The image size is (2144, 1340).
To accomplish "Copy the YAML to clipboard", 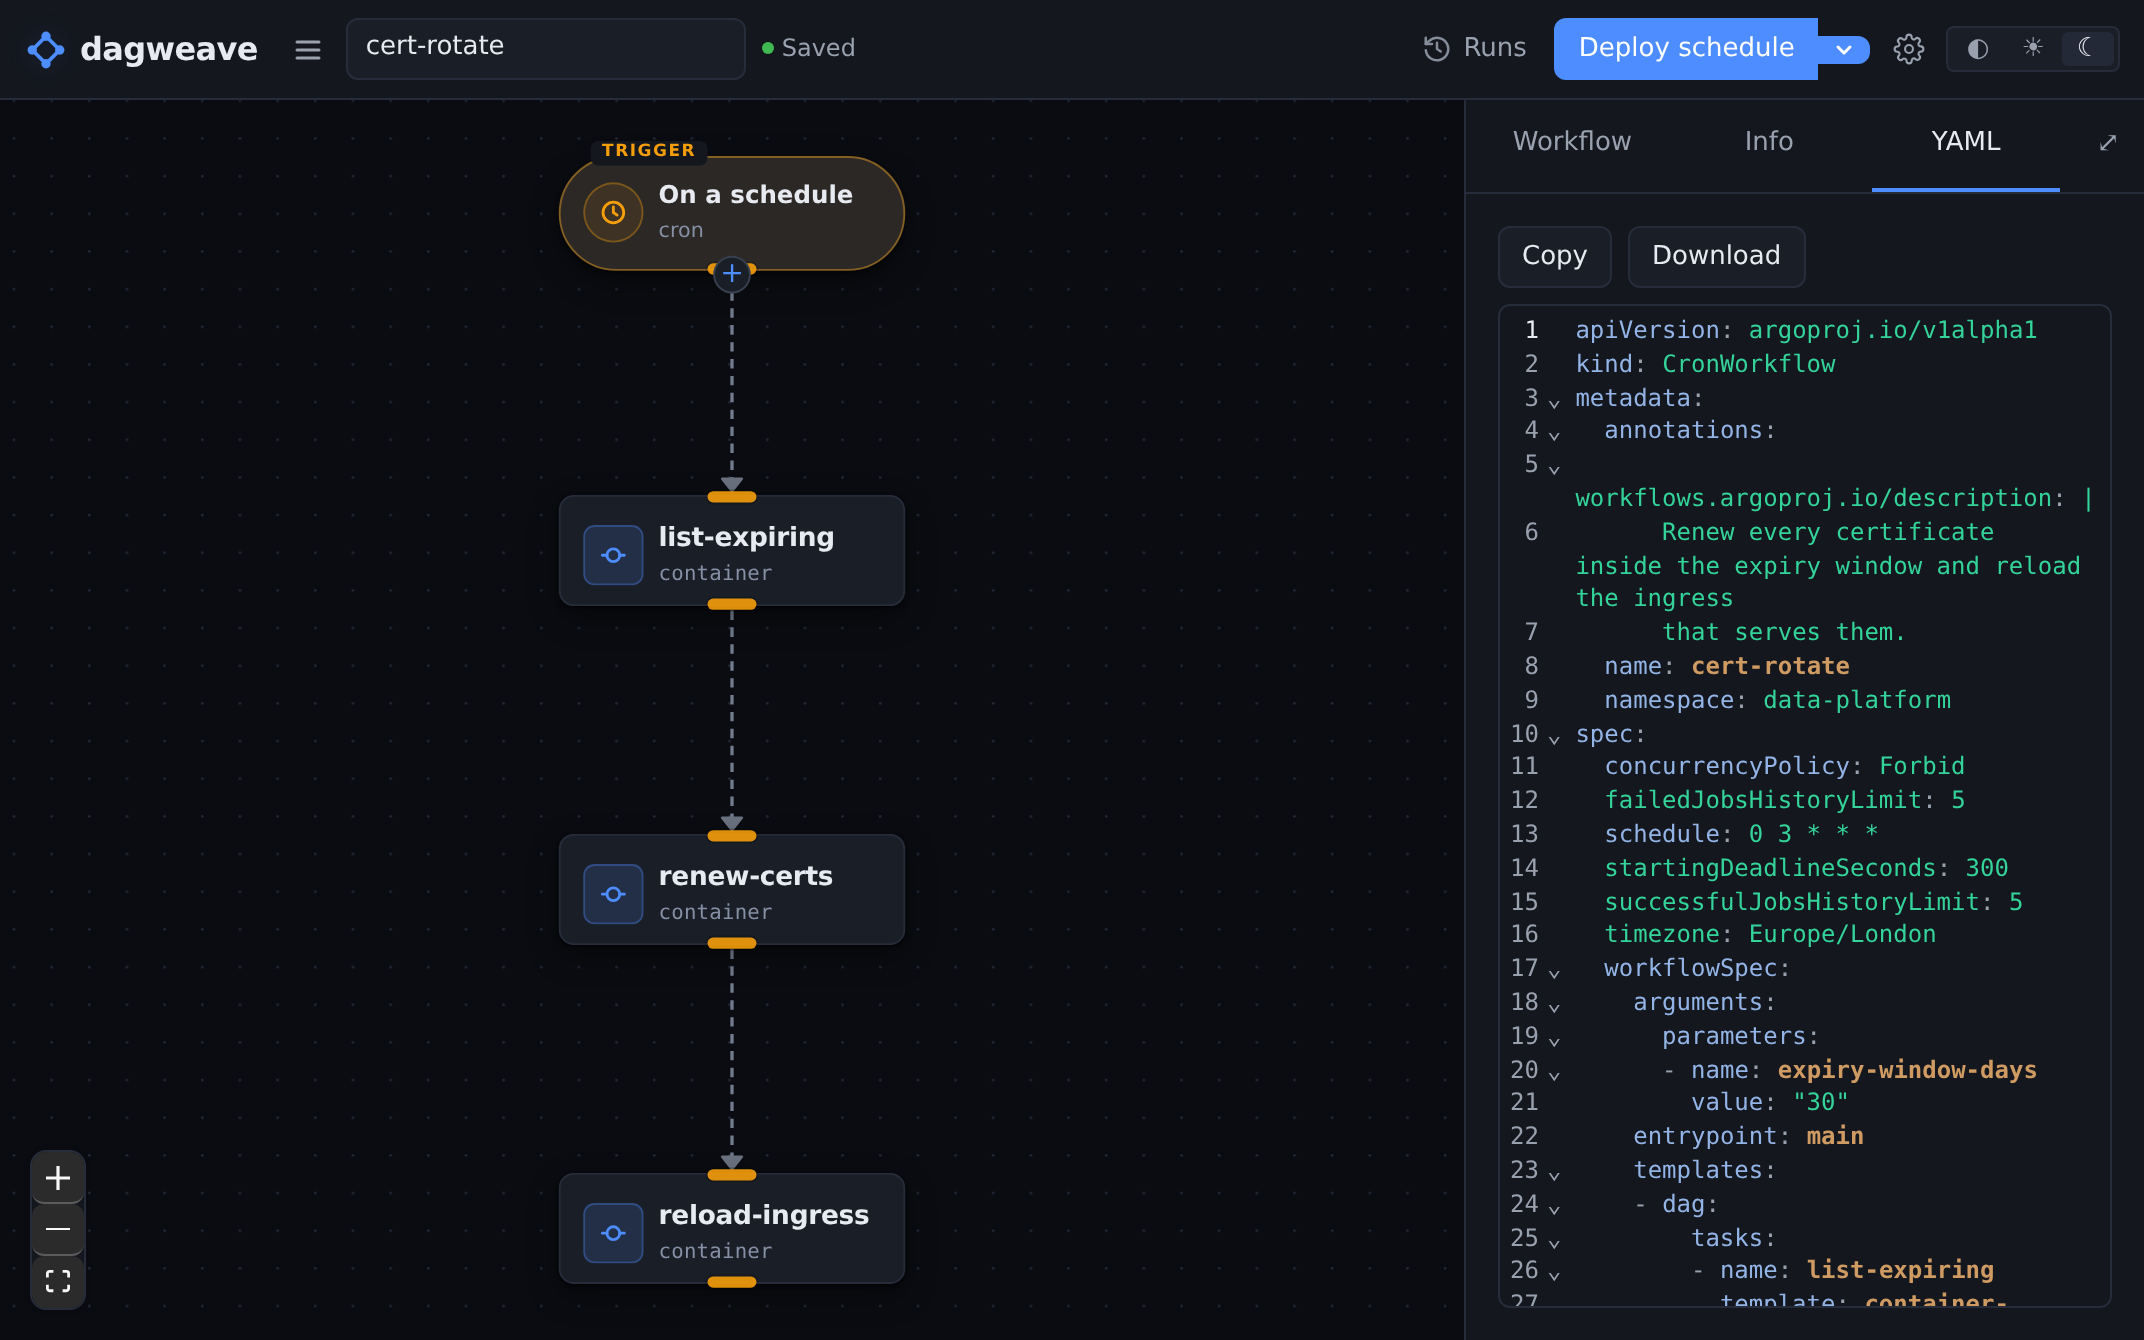I will [1554, 256].
